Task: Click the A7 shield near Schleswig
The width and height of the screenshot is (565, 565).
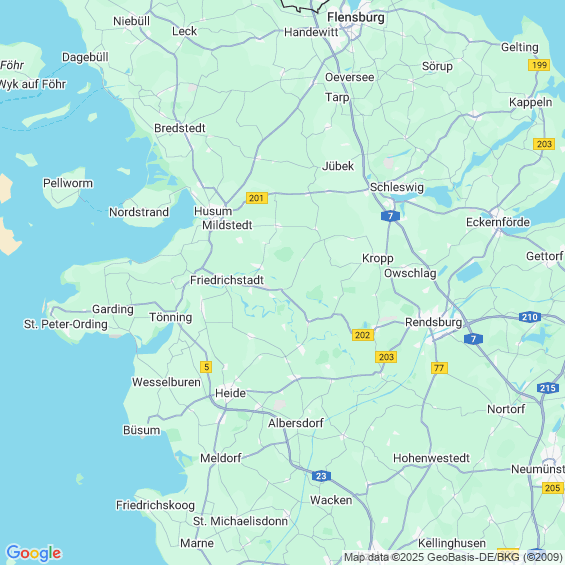Action: pyautogui.click(x=390, y=216)
